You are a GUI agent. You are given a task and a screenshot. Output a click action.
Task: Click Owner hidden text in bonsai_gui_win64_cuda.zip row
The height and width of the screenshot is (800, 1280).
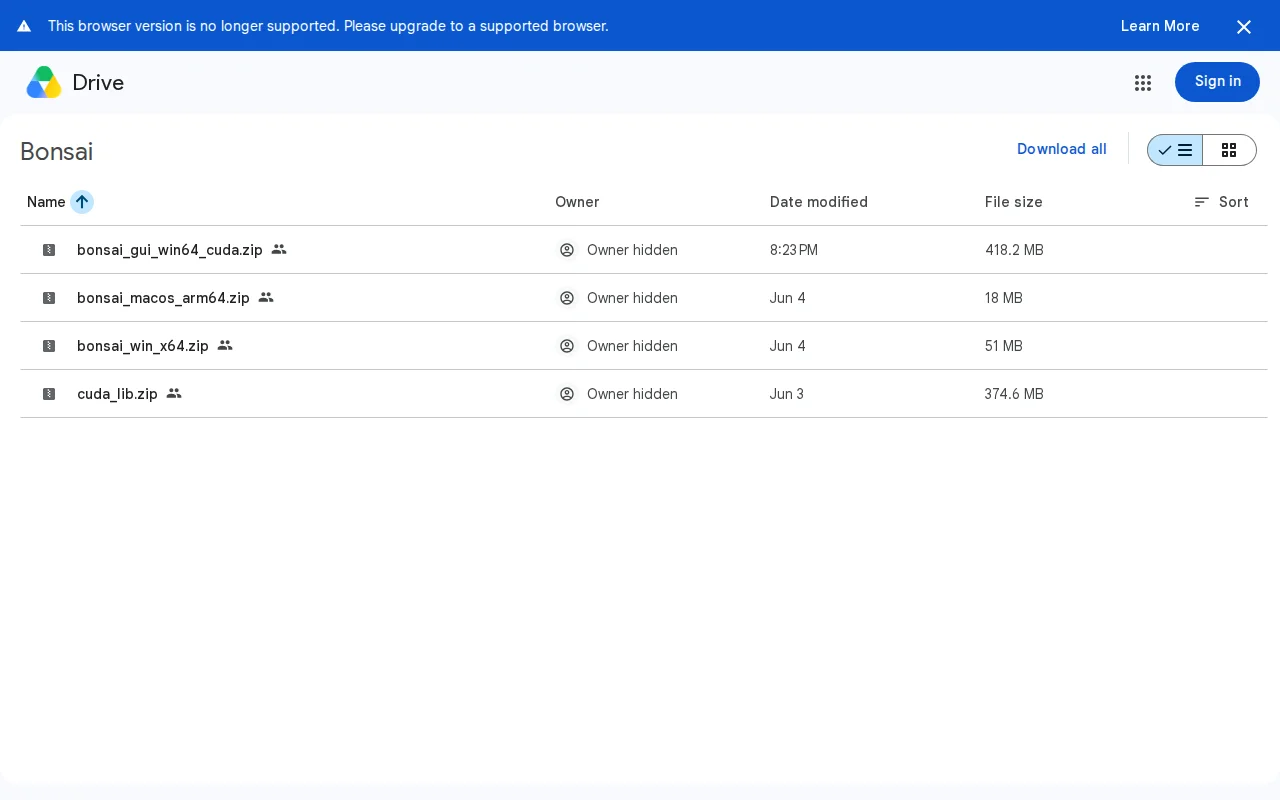[632, 250]
